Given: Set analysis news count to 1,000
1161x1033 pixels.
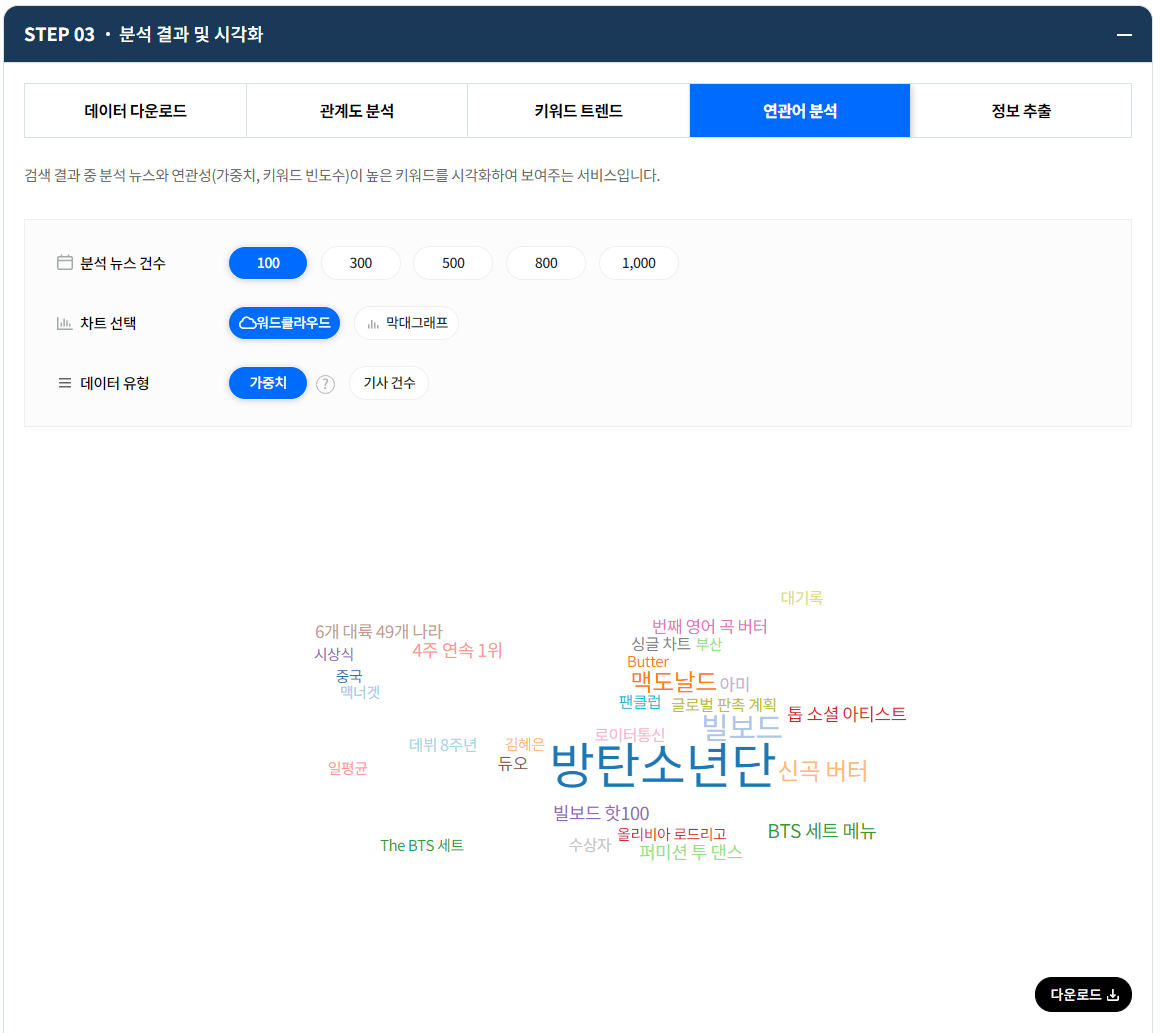Looking at the screenshot, I should click(x=638, y=263).
